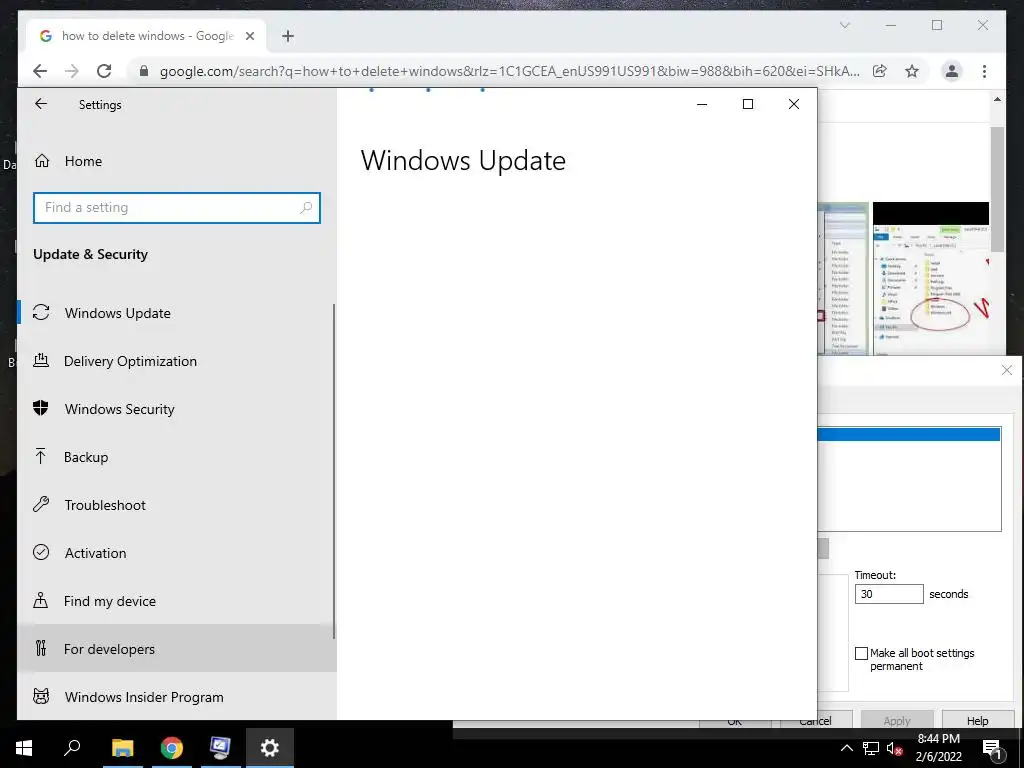Click the file explorer thumbnail with red circle
The height and width of the screenshot is (768, 1024).
coord(931,279)
